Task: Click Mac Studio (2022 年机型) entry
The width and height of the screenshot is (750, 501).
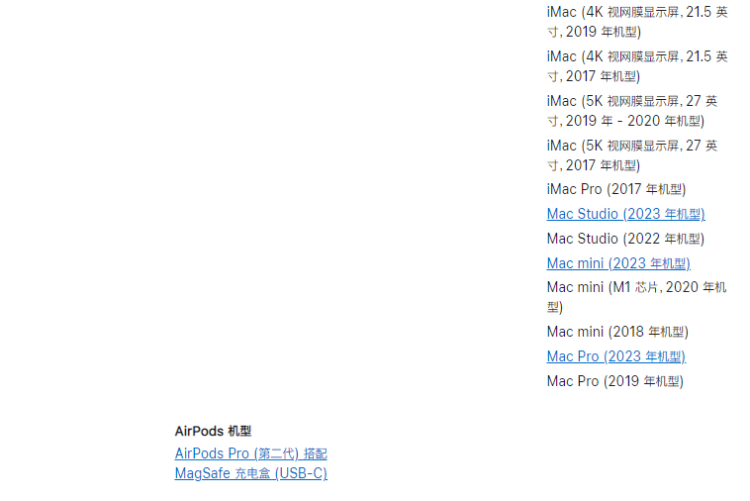Action: [x=626, y=239]
